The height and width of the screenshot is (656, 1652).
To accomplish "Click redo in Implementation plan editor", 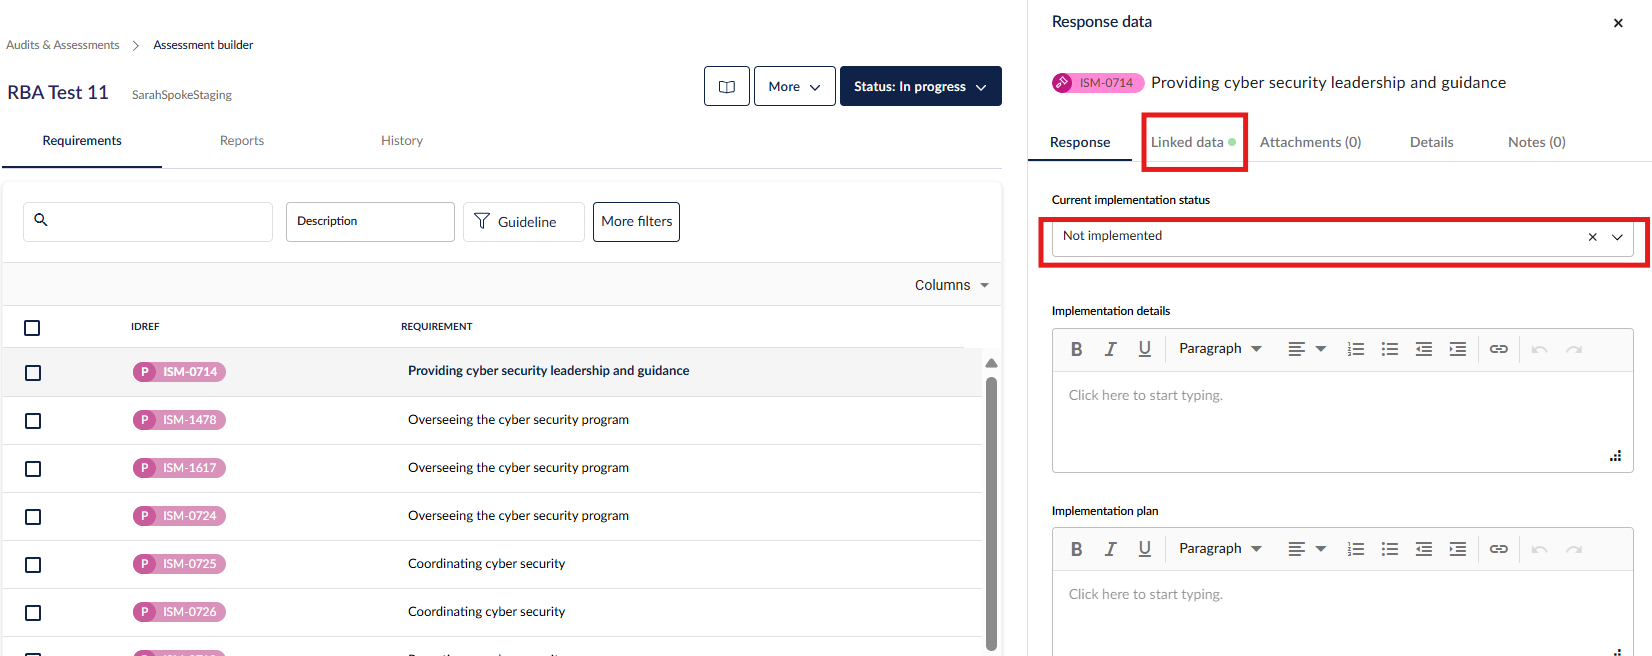I will (x=1574, y=549).
